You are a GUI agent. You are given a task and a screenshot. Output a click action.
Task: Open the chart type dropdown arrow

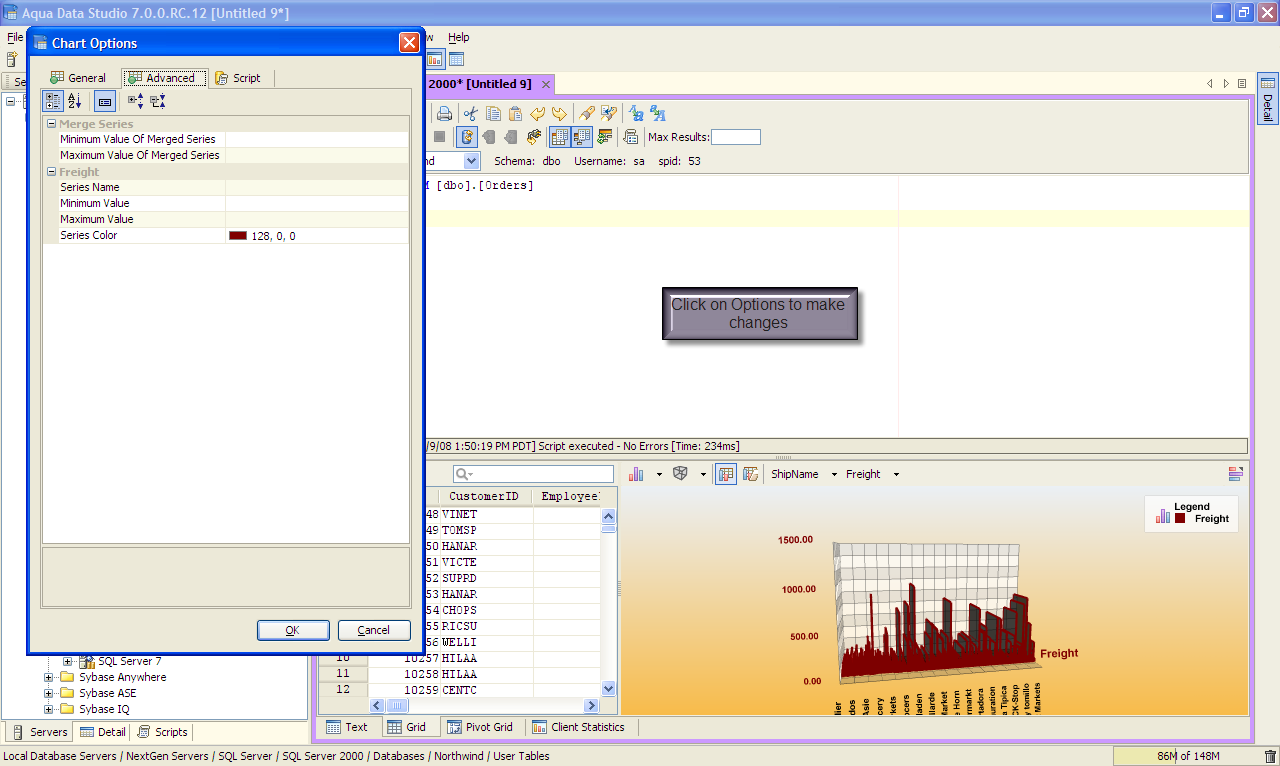(658, 474)
